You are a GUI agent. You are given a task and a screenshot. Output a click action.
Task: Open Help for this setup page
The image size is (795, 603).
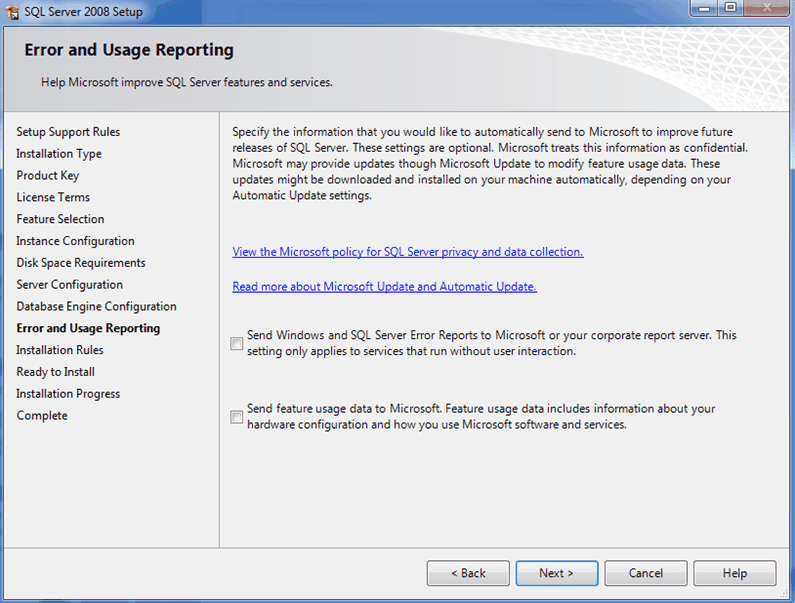tap(735, 573)
